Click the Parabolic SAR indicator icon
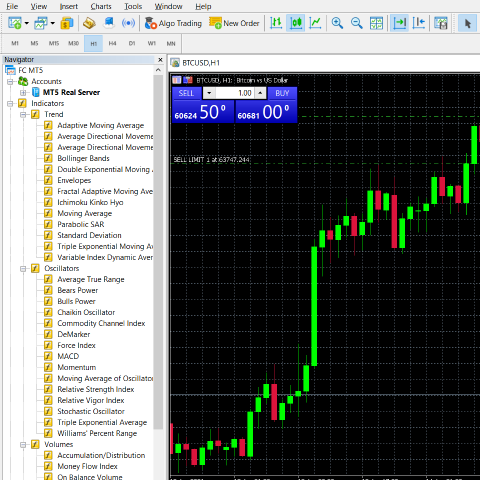480x480 pixels. pyautogui.click(x=48, y=224)
